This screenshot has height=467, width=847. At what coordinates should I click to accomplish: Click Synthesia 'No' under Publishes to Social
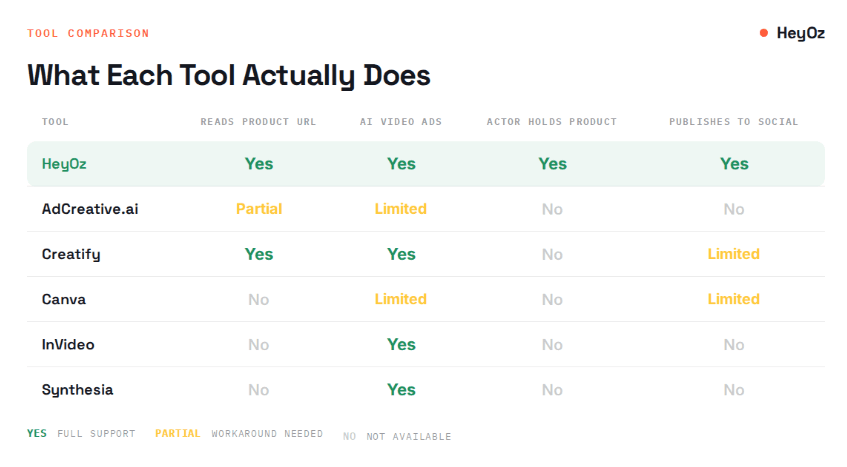734,390
